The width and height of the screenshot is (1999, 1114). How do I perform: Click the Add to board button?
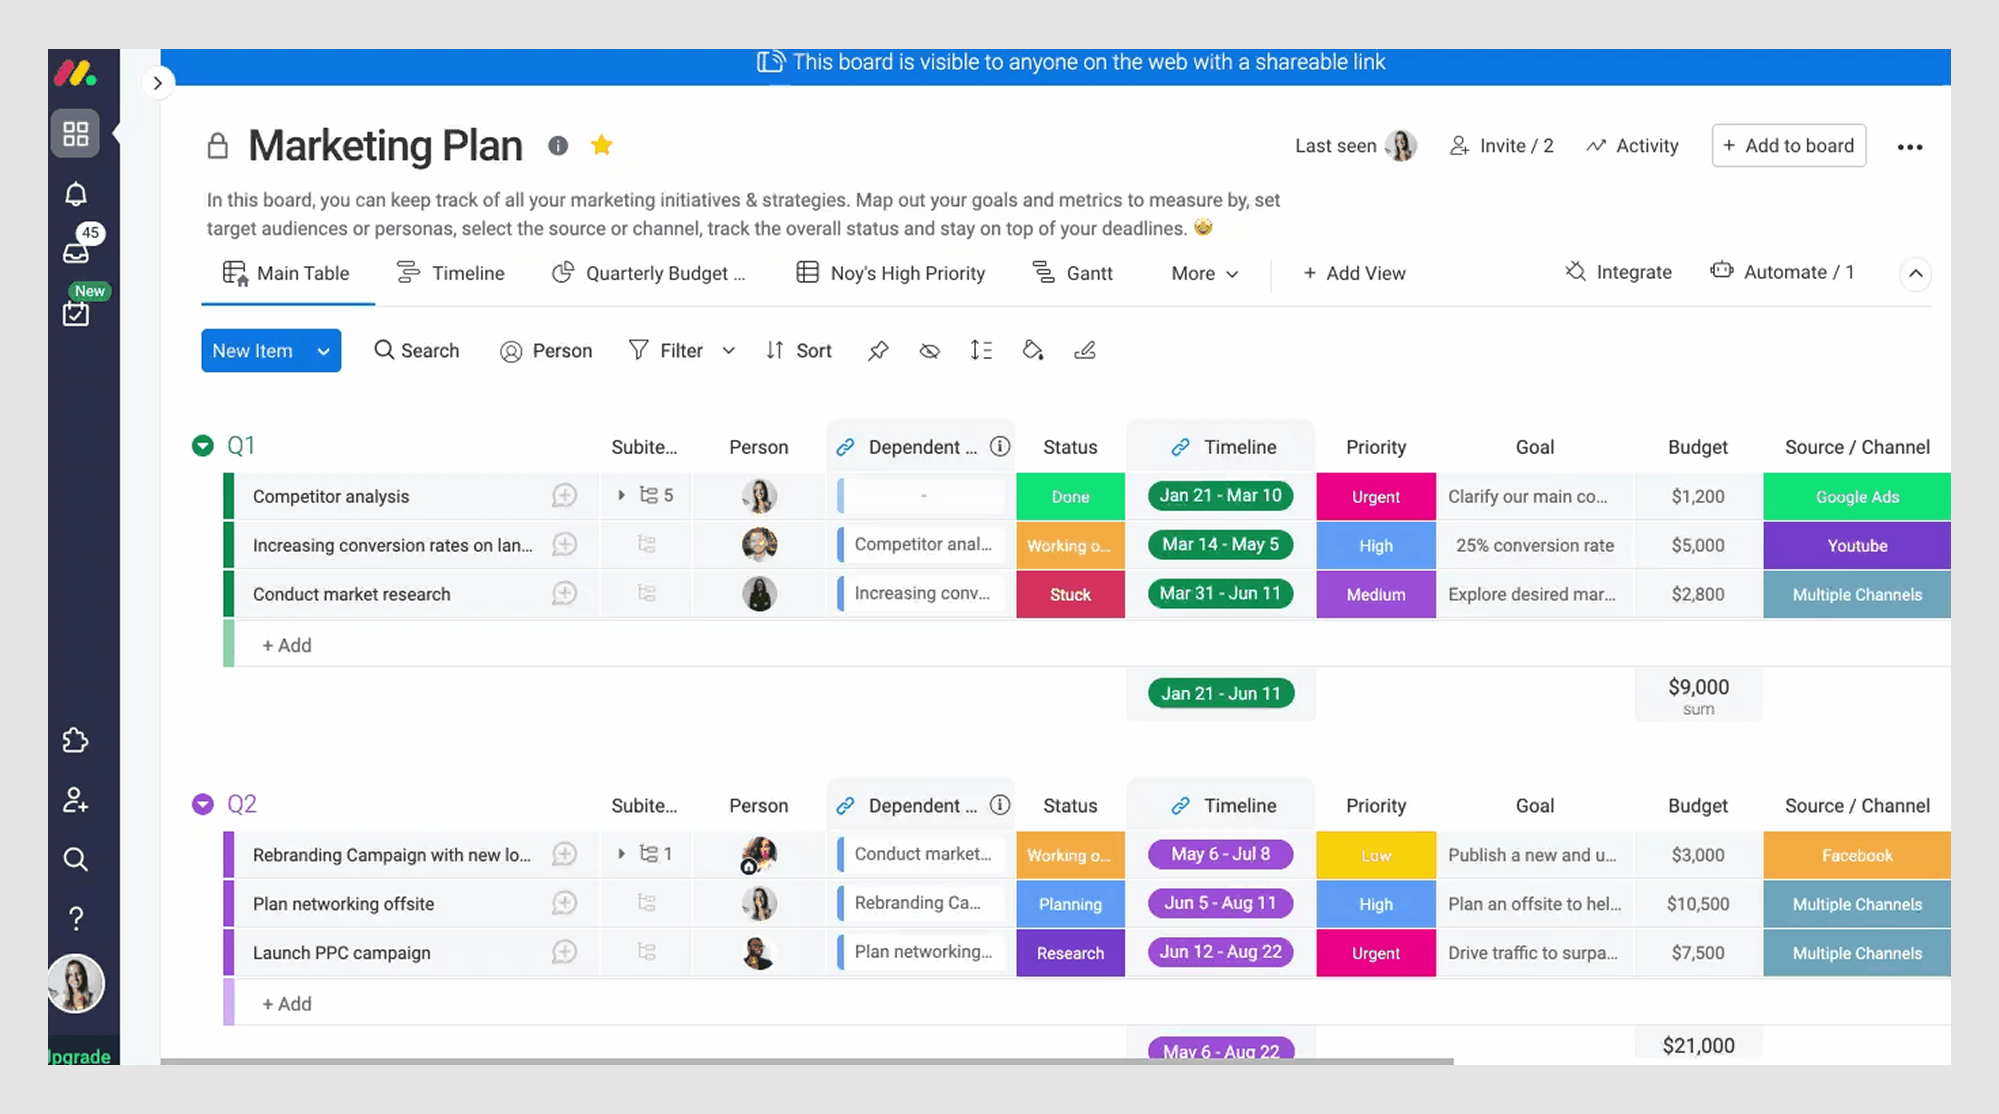[1788, 145]
